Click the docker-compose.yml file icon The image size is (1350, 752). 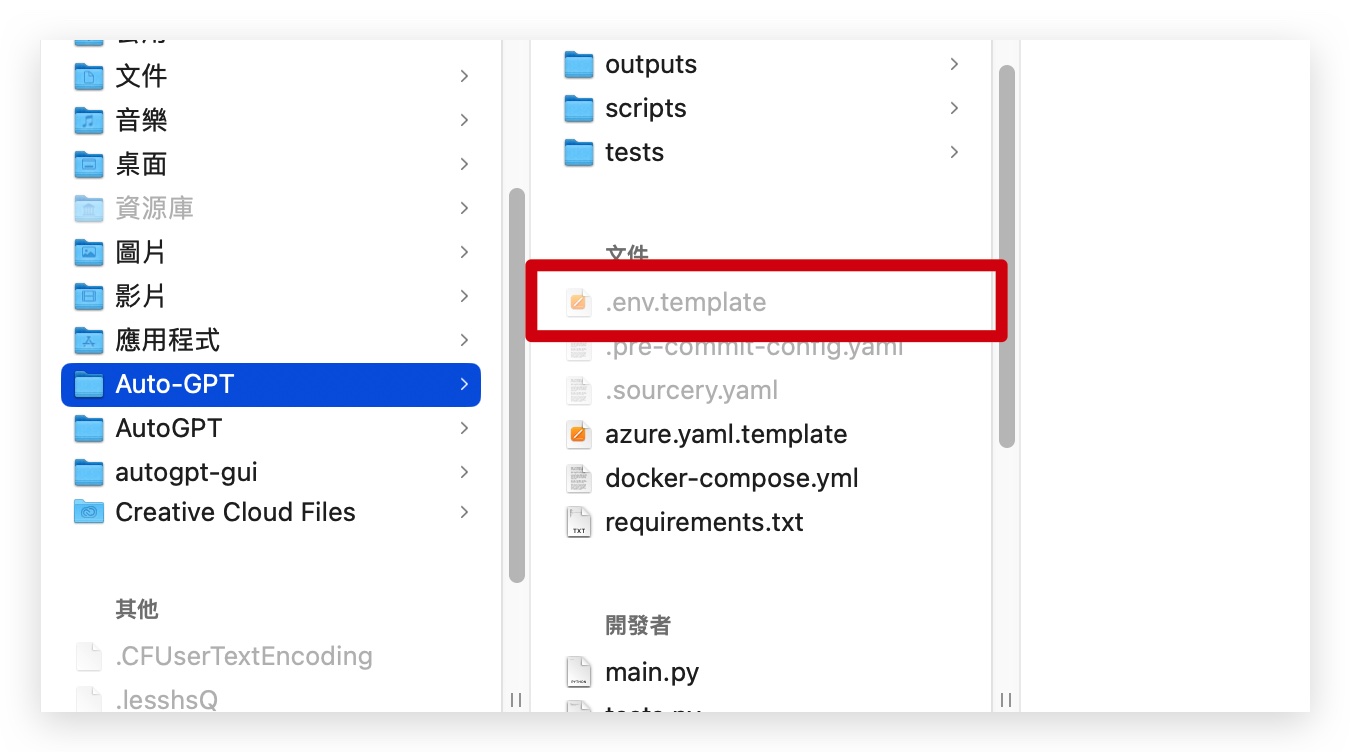[579, 478]
